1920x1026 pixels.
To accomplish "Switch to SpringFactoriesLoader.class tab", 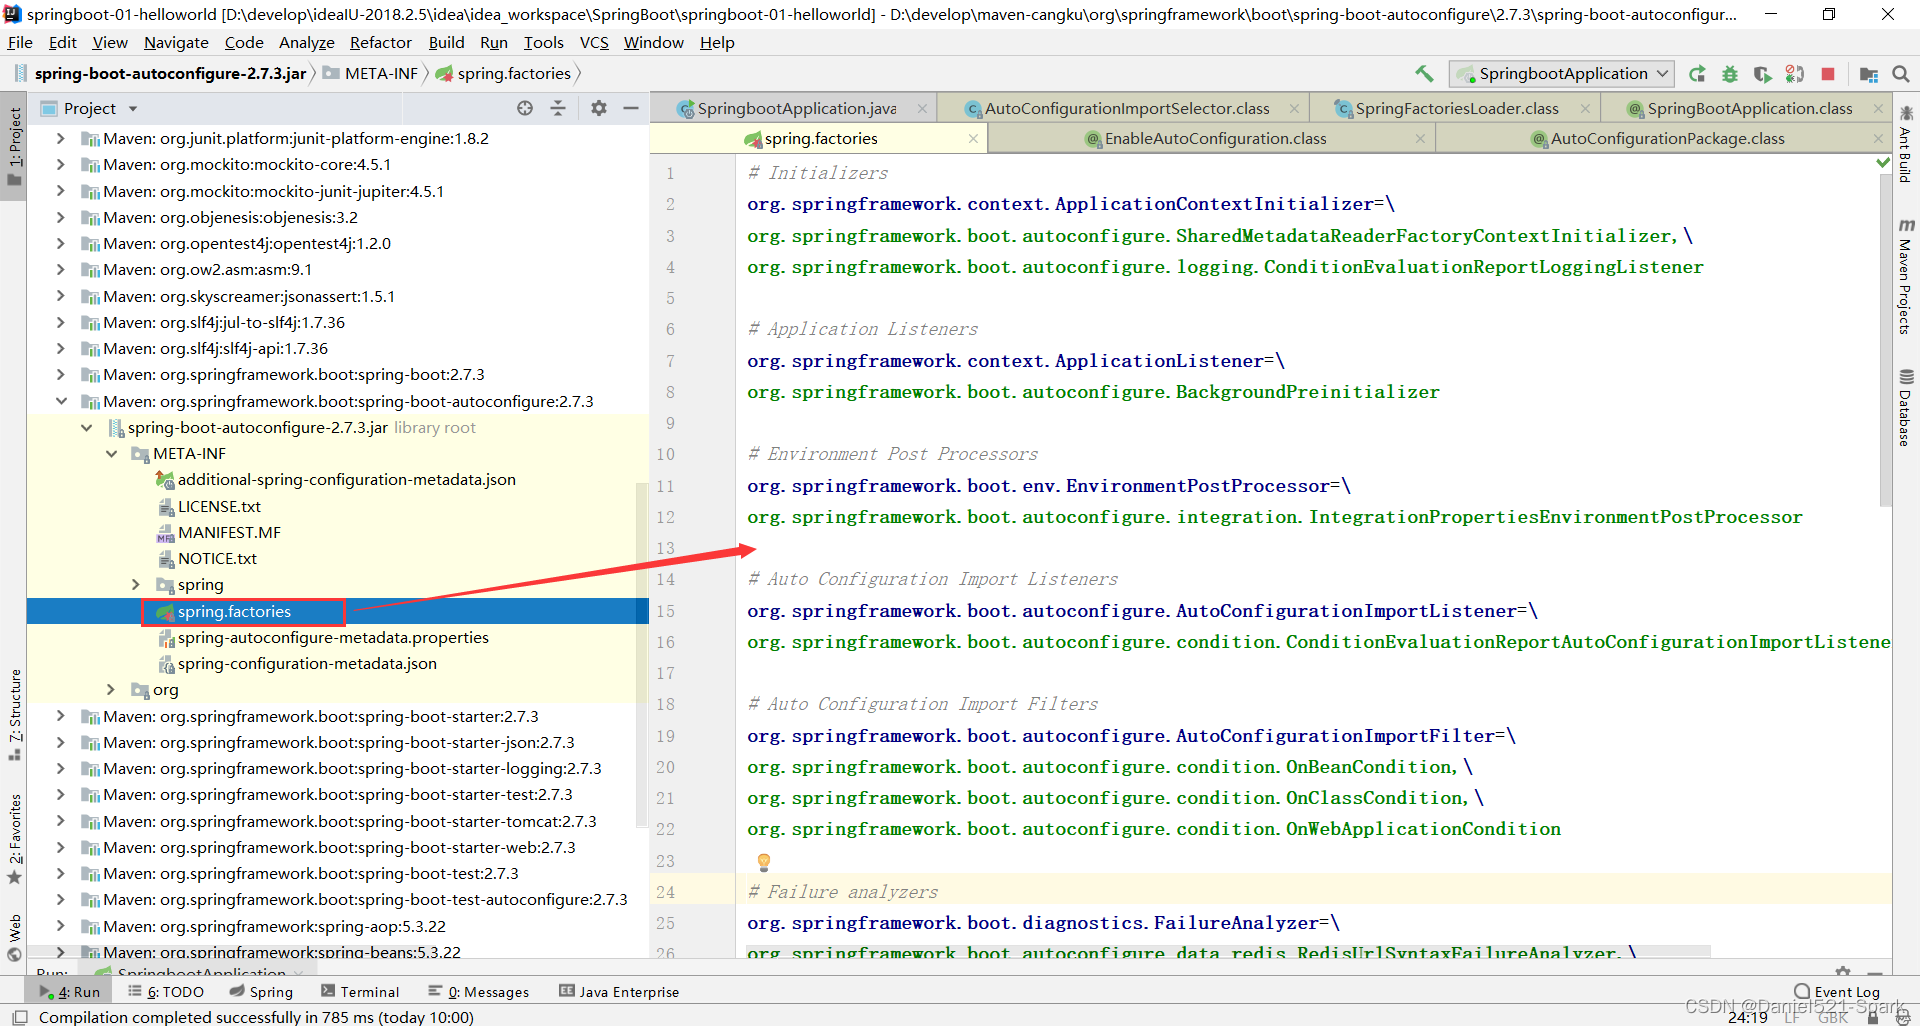I will [1456, 109].
